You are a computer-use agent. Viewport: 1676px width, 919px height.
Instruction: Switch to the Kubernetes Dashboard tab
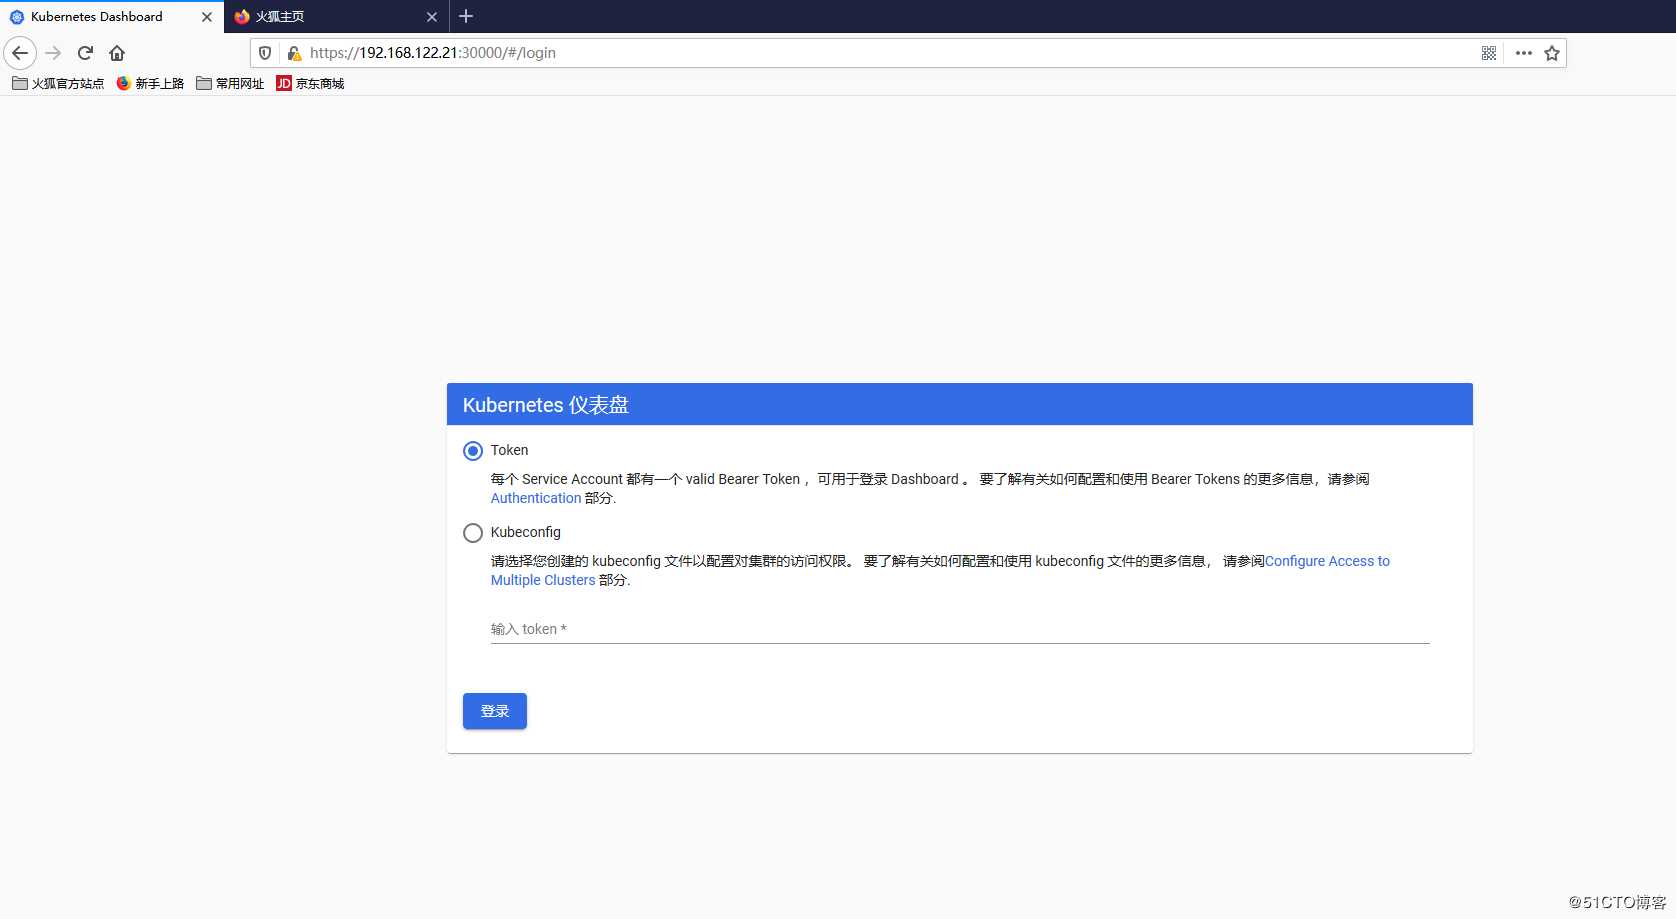[x=112, y=17]
